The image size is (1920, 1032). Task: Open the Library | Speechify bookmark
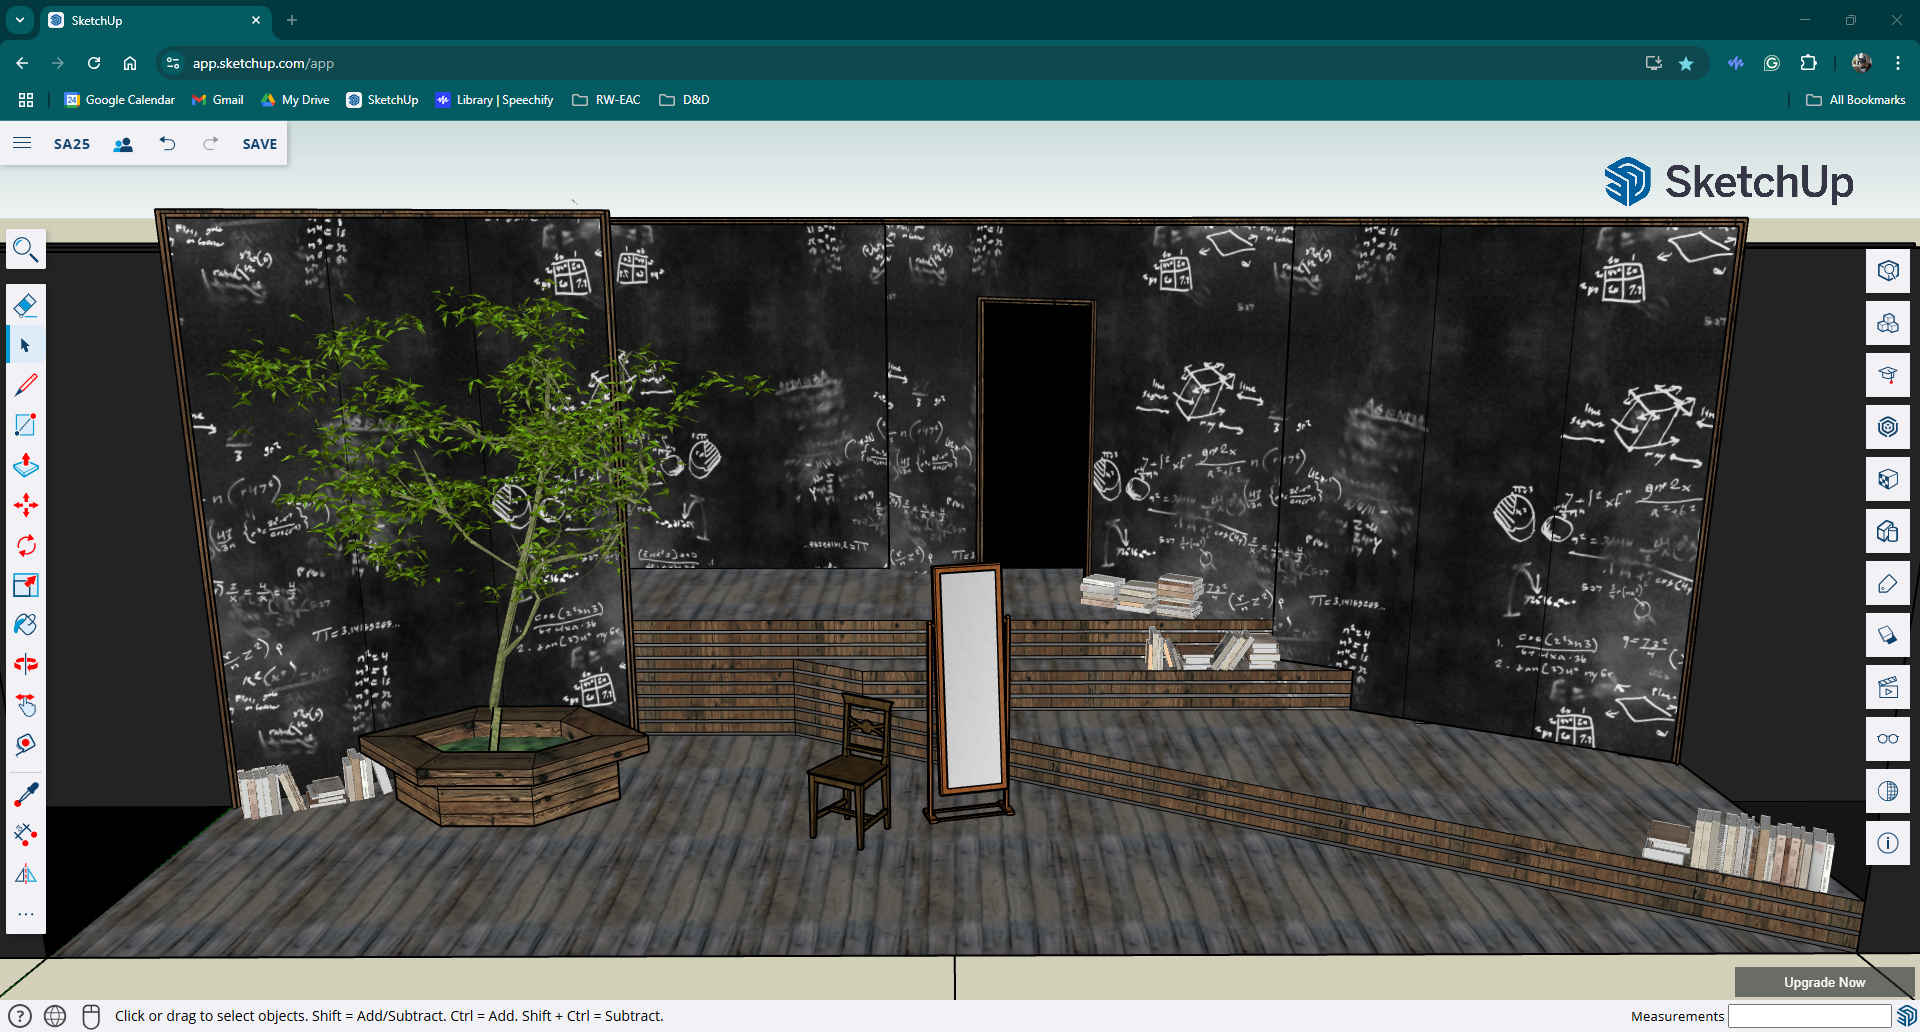coord(494,100)
